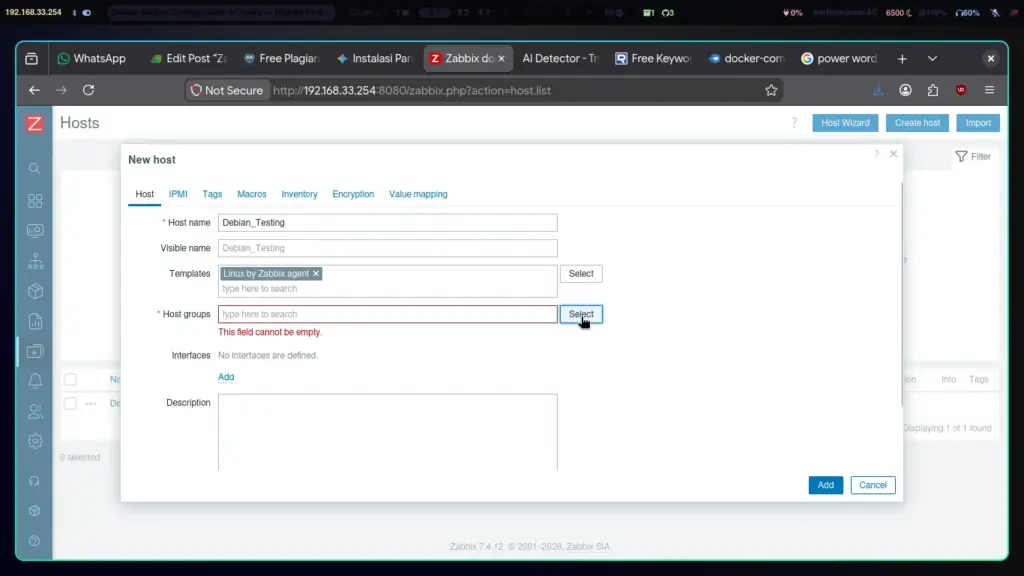Screen dimensions: 1024x576
Task: Expand the browser tab list chevron
Action: (x=933, y=59)
